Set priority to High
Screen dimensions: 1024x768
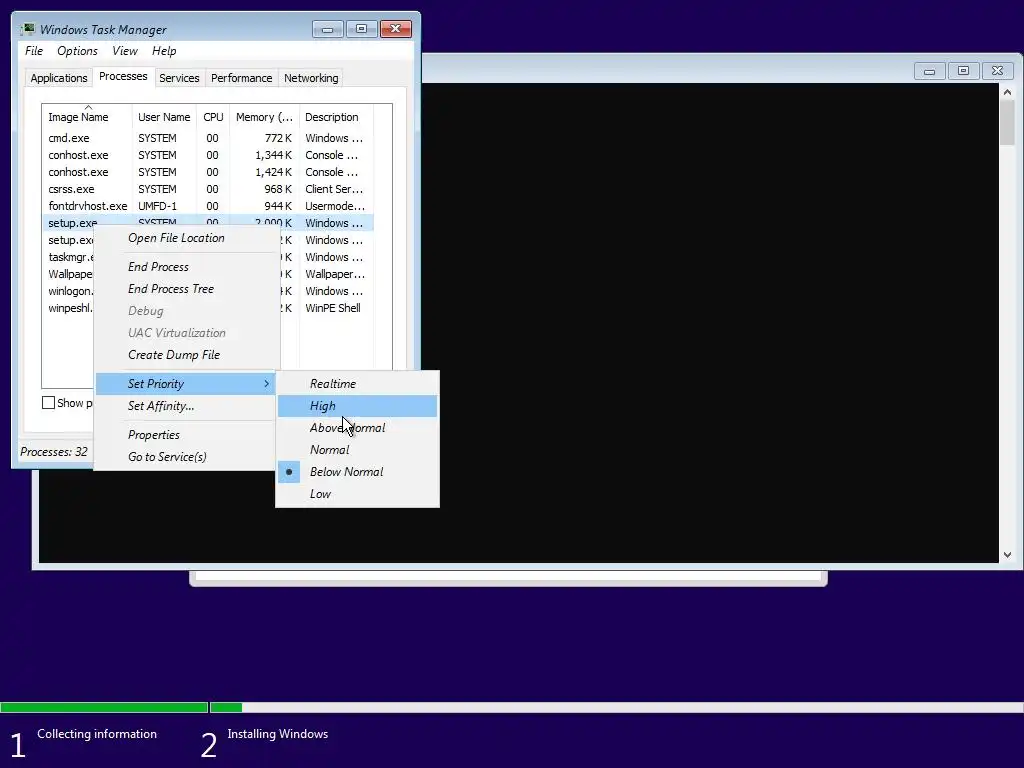pos(357,406)
